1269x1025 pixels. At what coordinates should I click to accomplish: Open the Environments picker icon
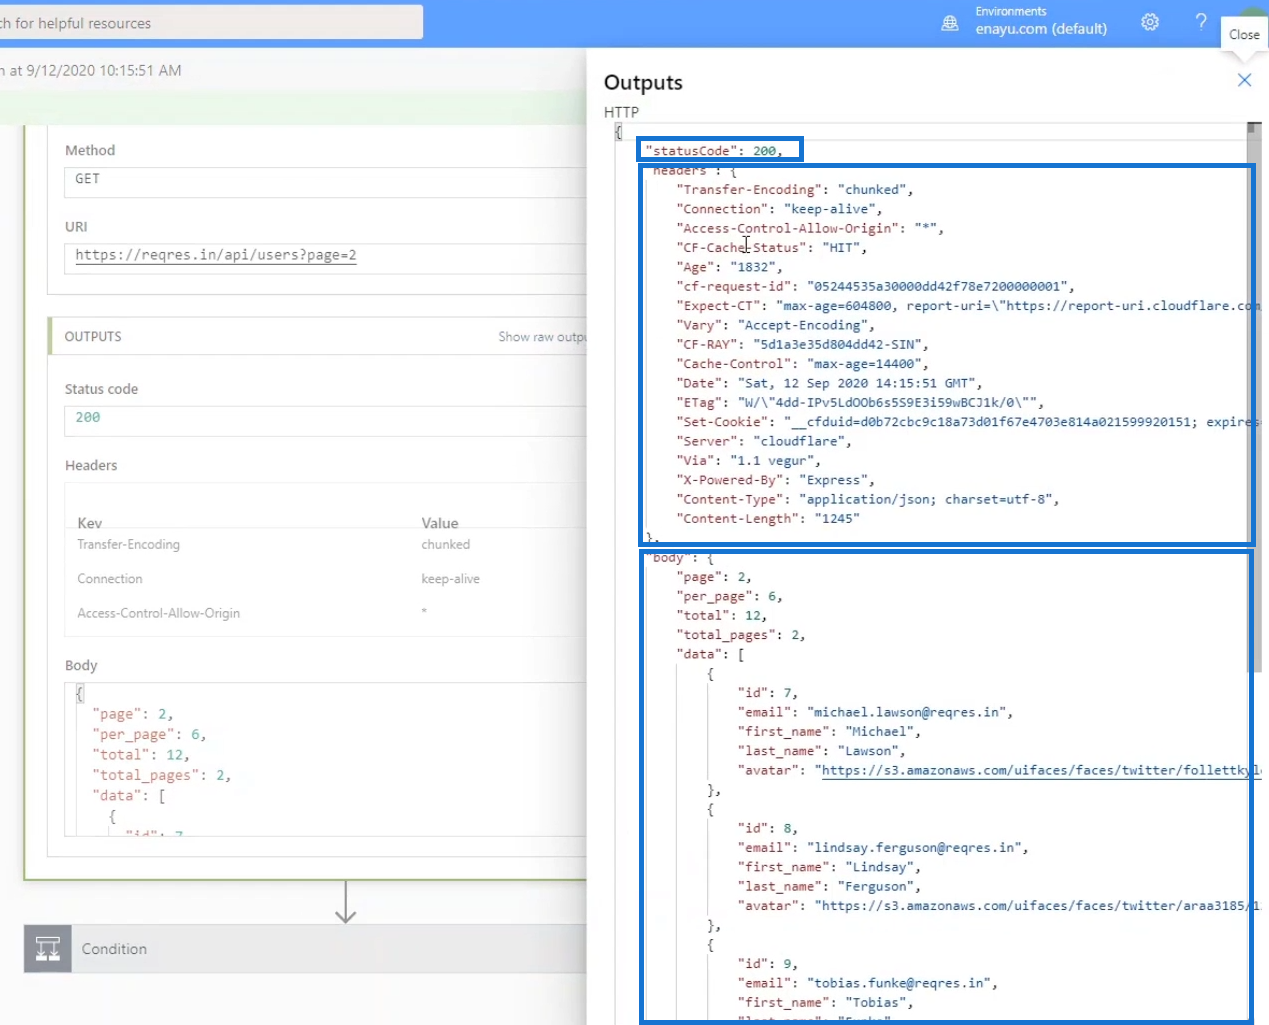coord(950,23)
